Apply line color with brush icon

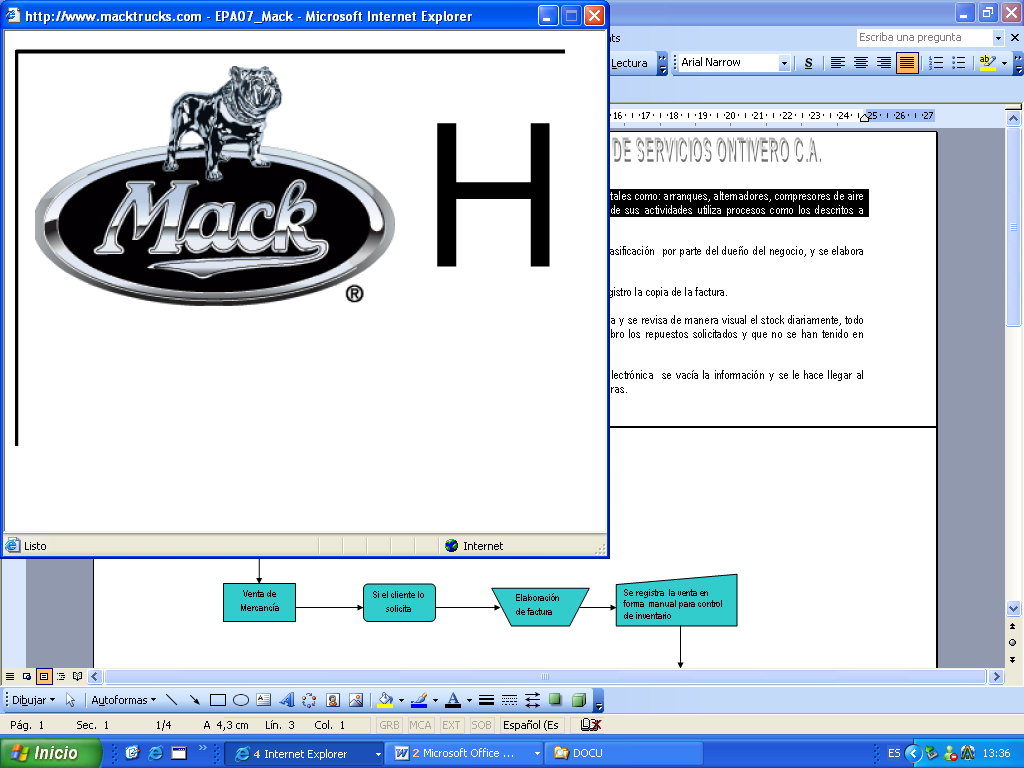click(x=419, y=700)
